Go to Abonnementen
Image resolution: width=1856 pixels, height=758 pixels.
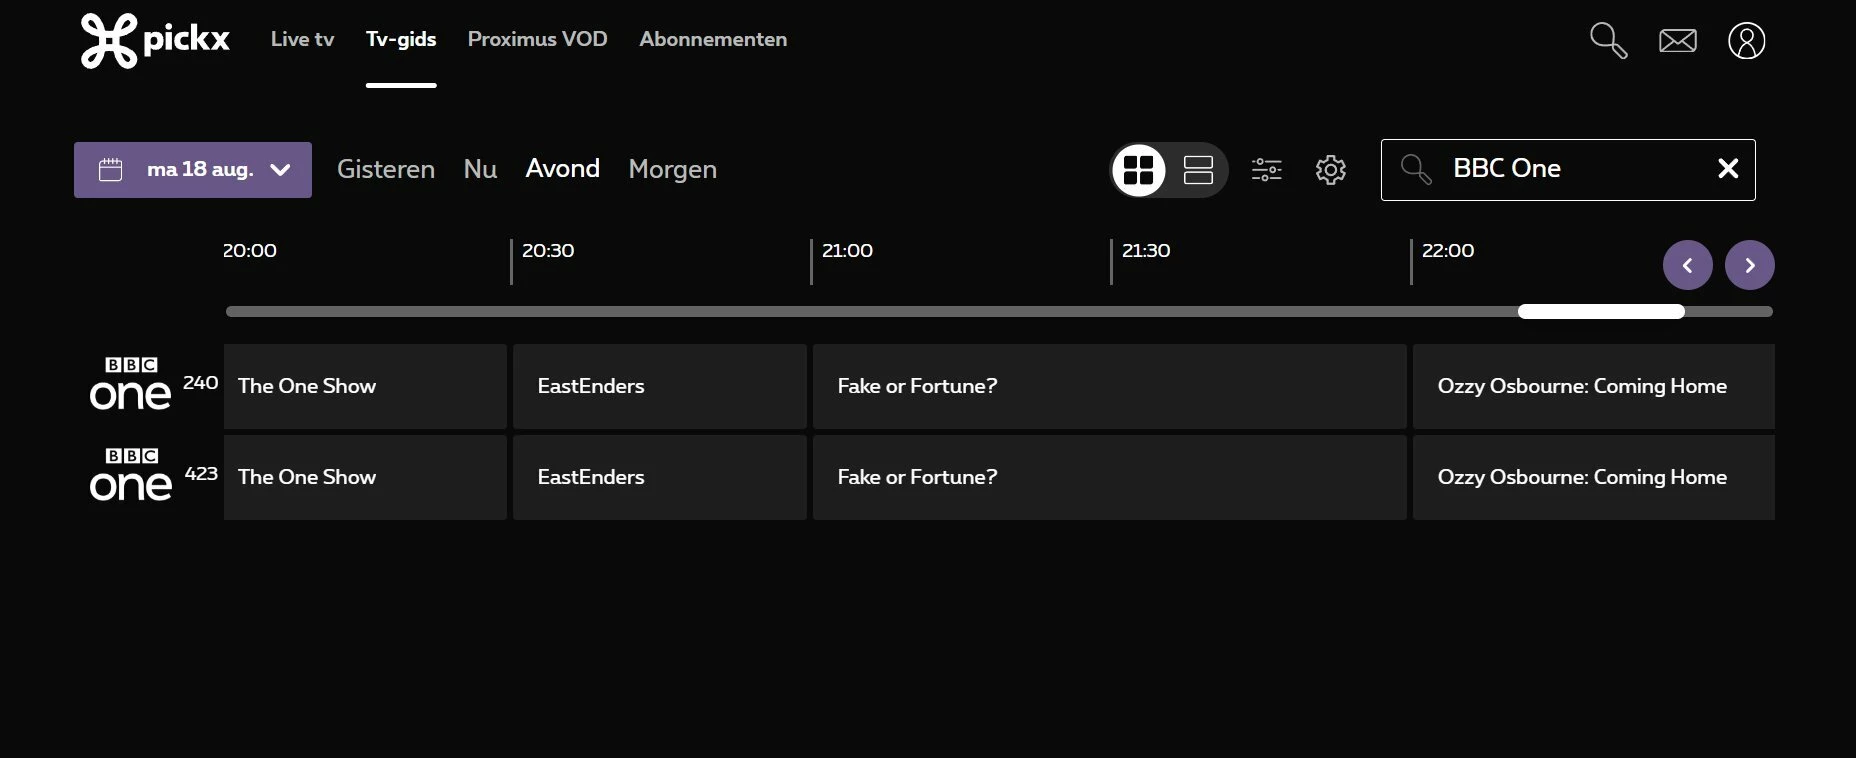point(713,39)
